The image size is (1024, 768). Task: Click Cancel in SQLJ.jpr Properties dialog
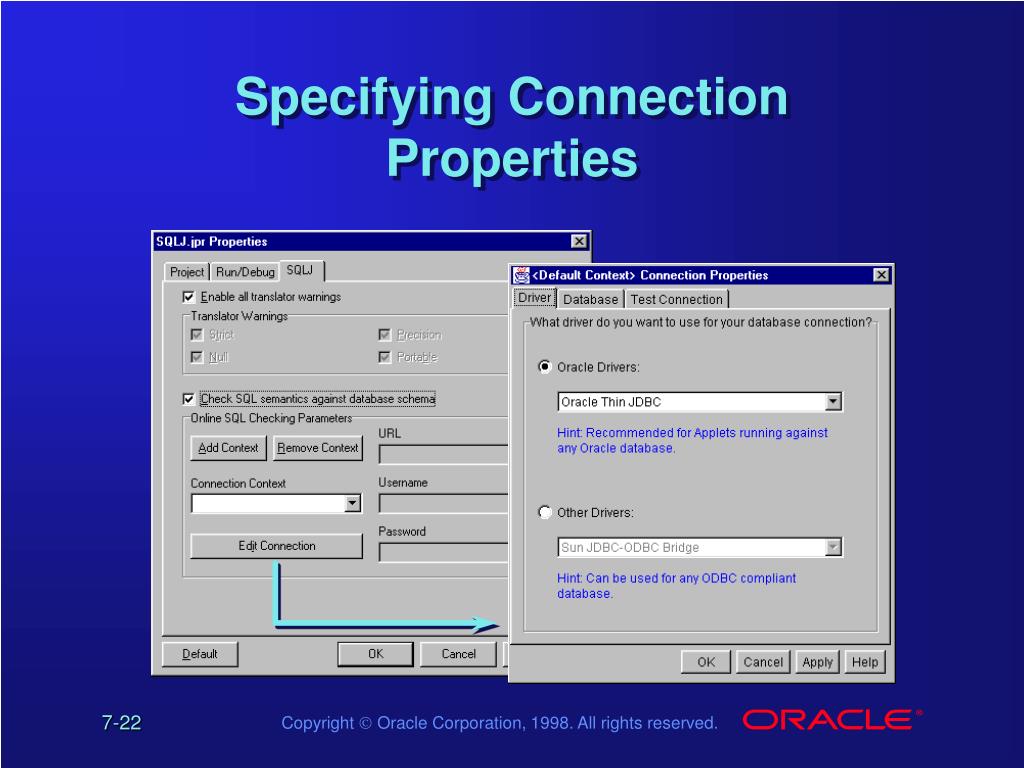pyautogui.click(x=458, y=654)
